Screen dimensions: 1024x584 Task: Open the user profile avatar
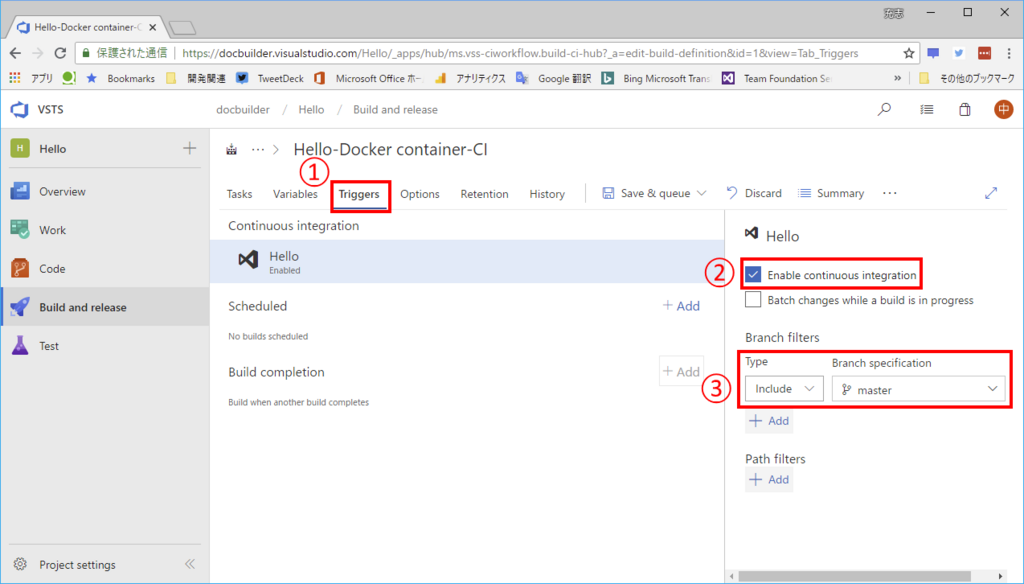coord(1003,109)
